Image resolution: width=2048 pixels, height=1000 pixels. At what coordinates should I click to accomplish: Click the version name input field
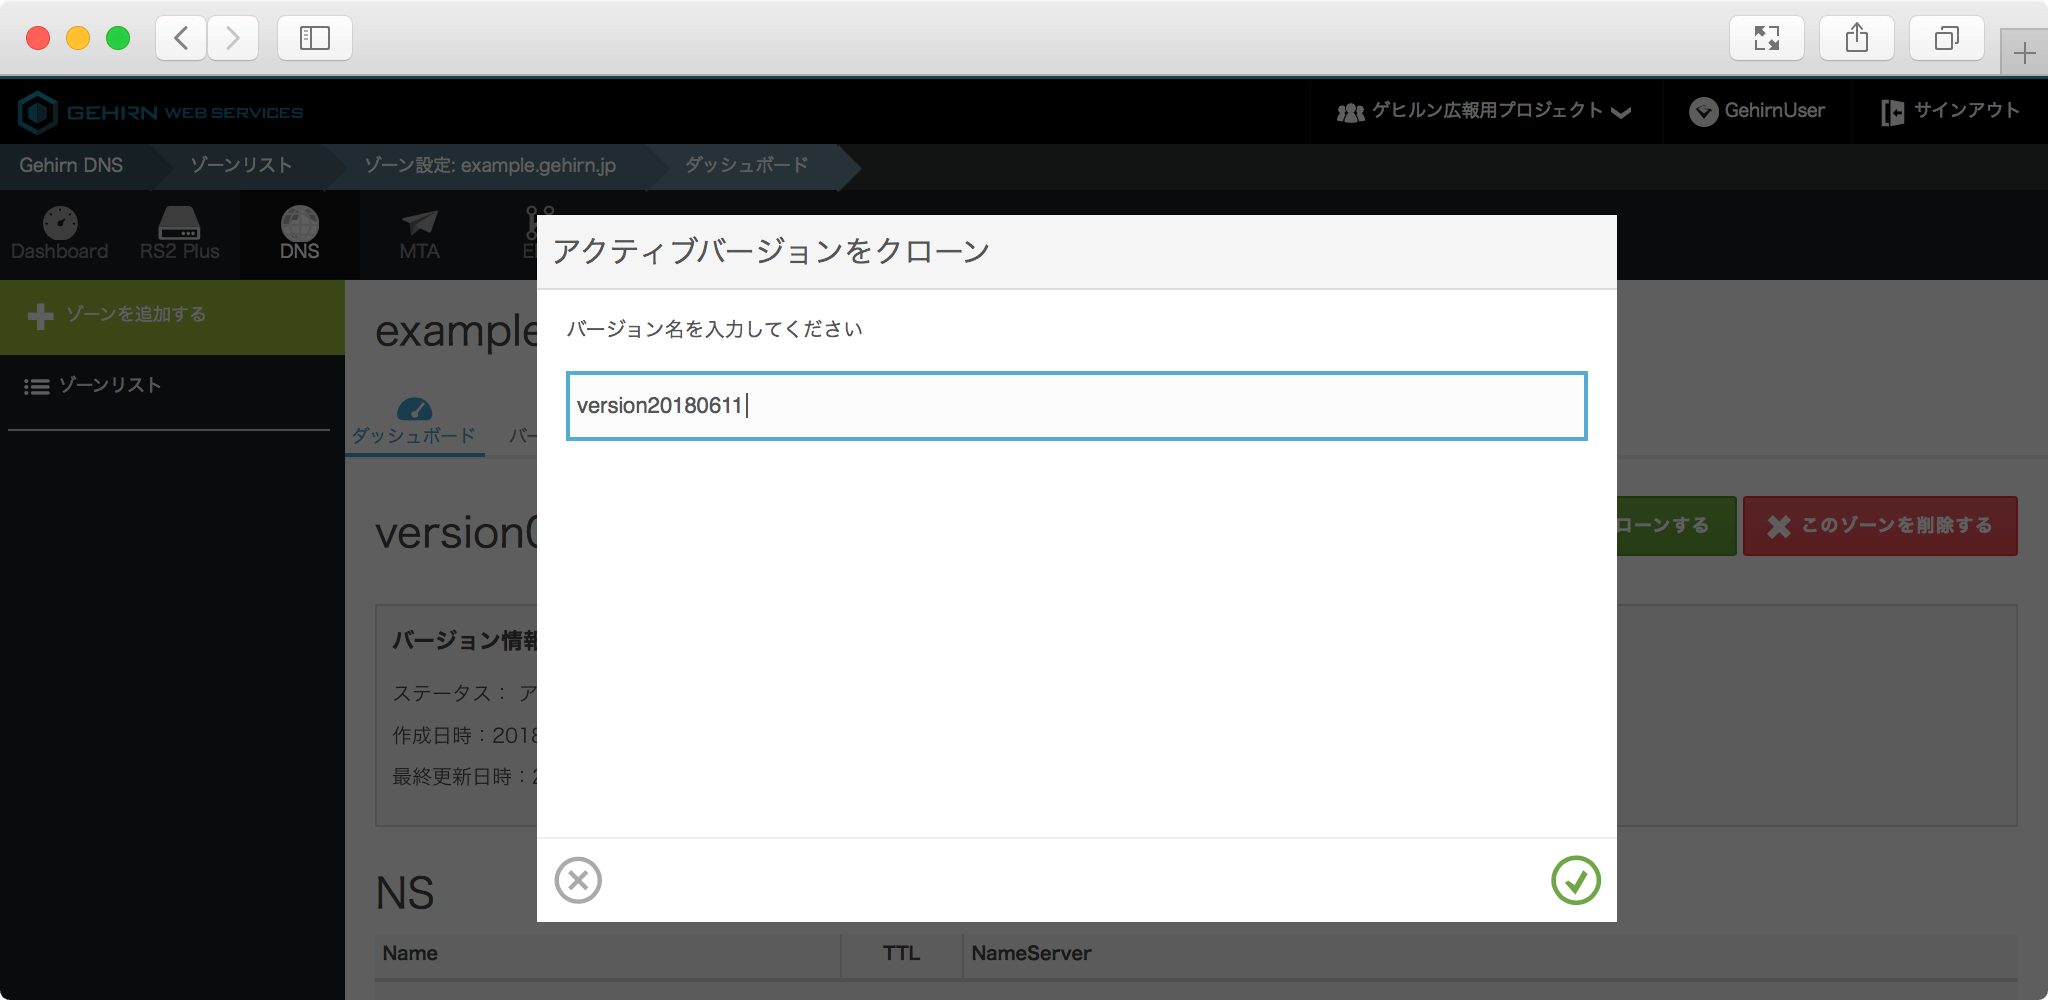(x=1076, y=406)
